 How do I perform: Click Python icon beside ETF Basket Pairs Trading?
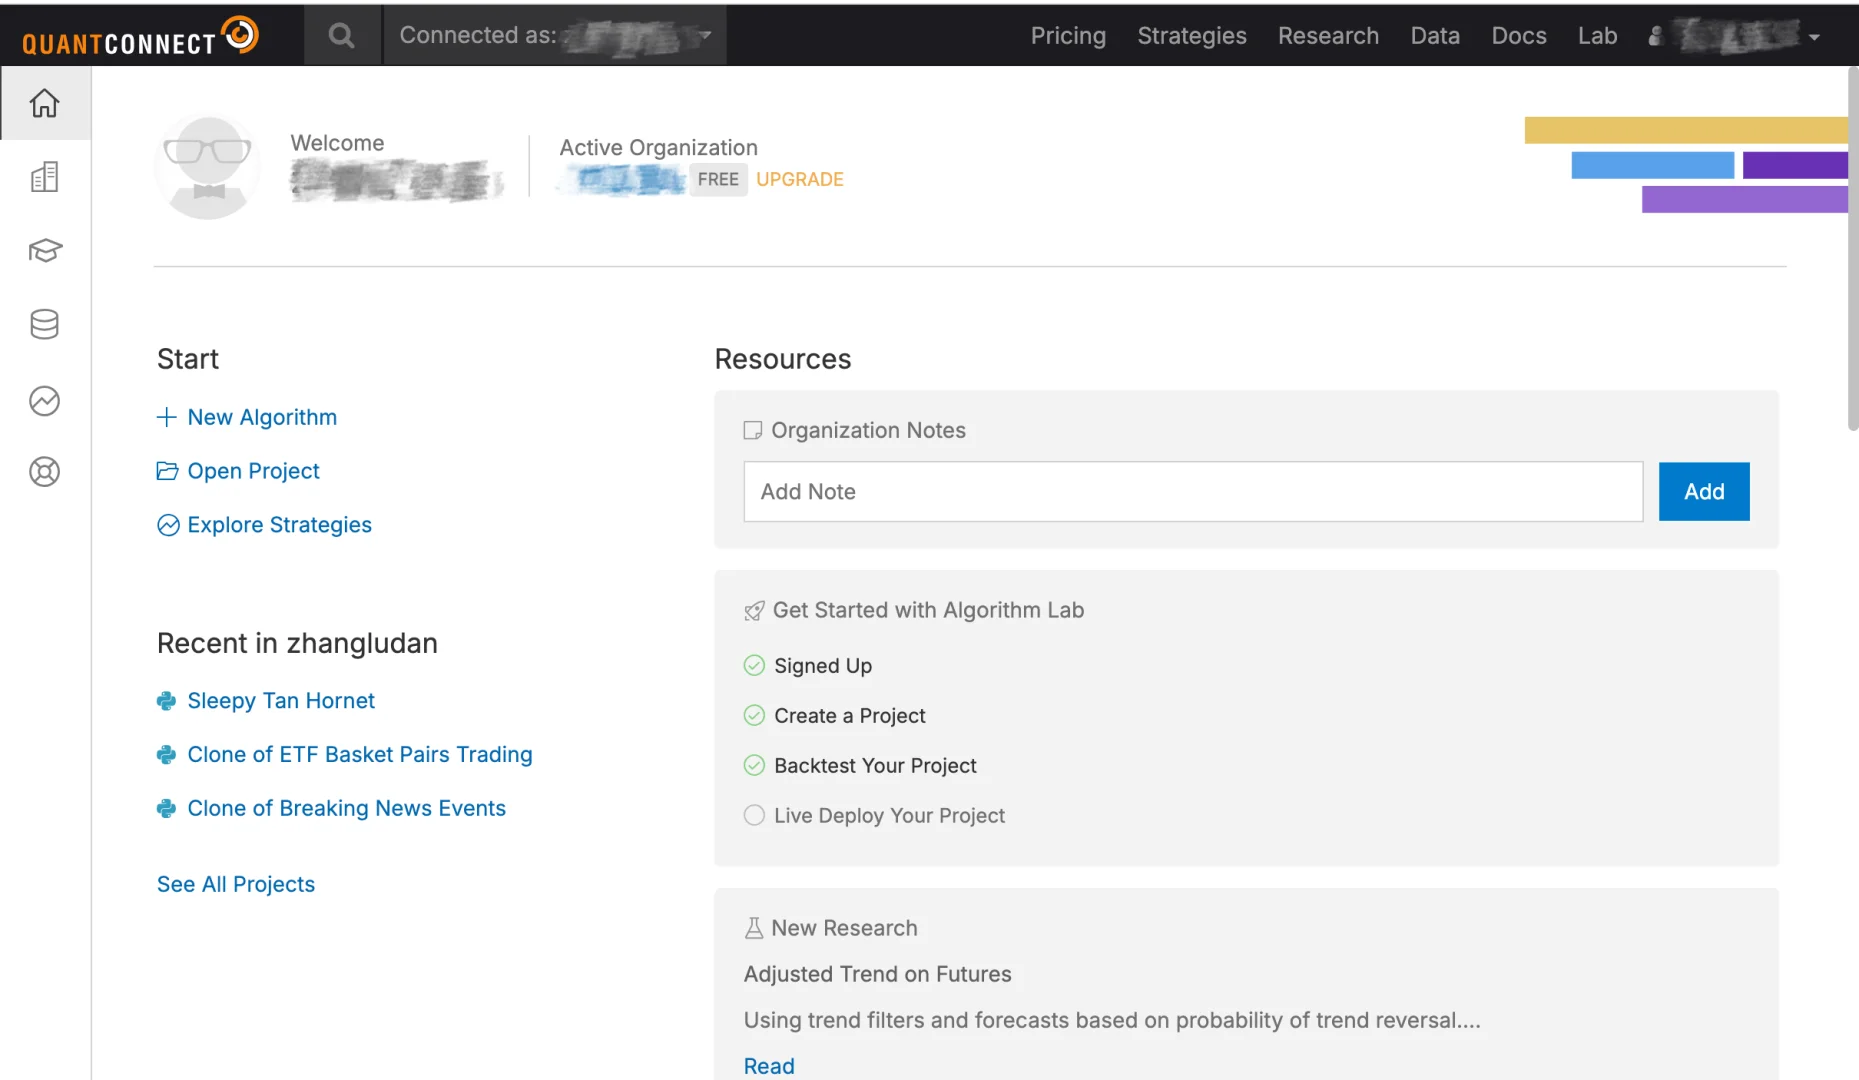coord(167,755)
